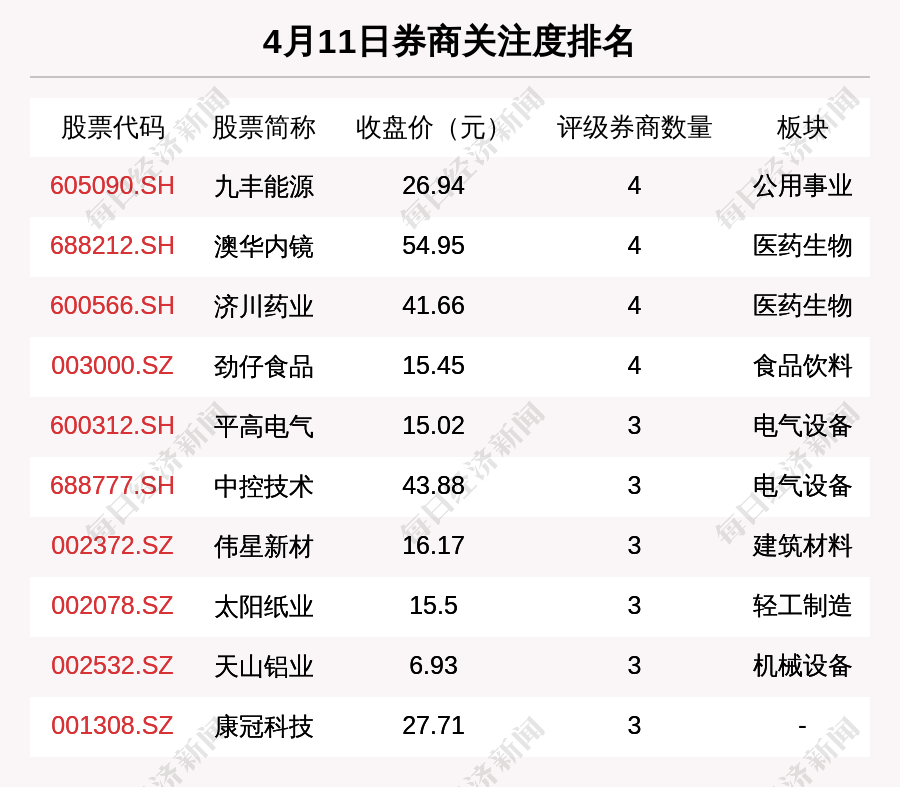Click broker count 3 in 康冠科技 row
This screenshot has height=787, width=900.
pyautogui.click(x=634, y=726)
